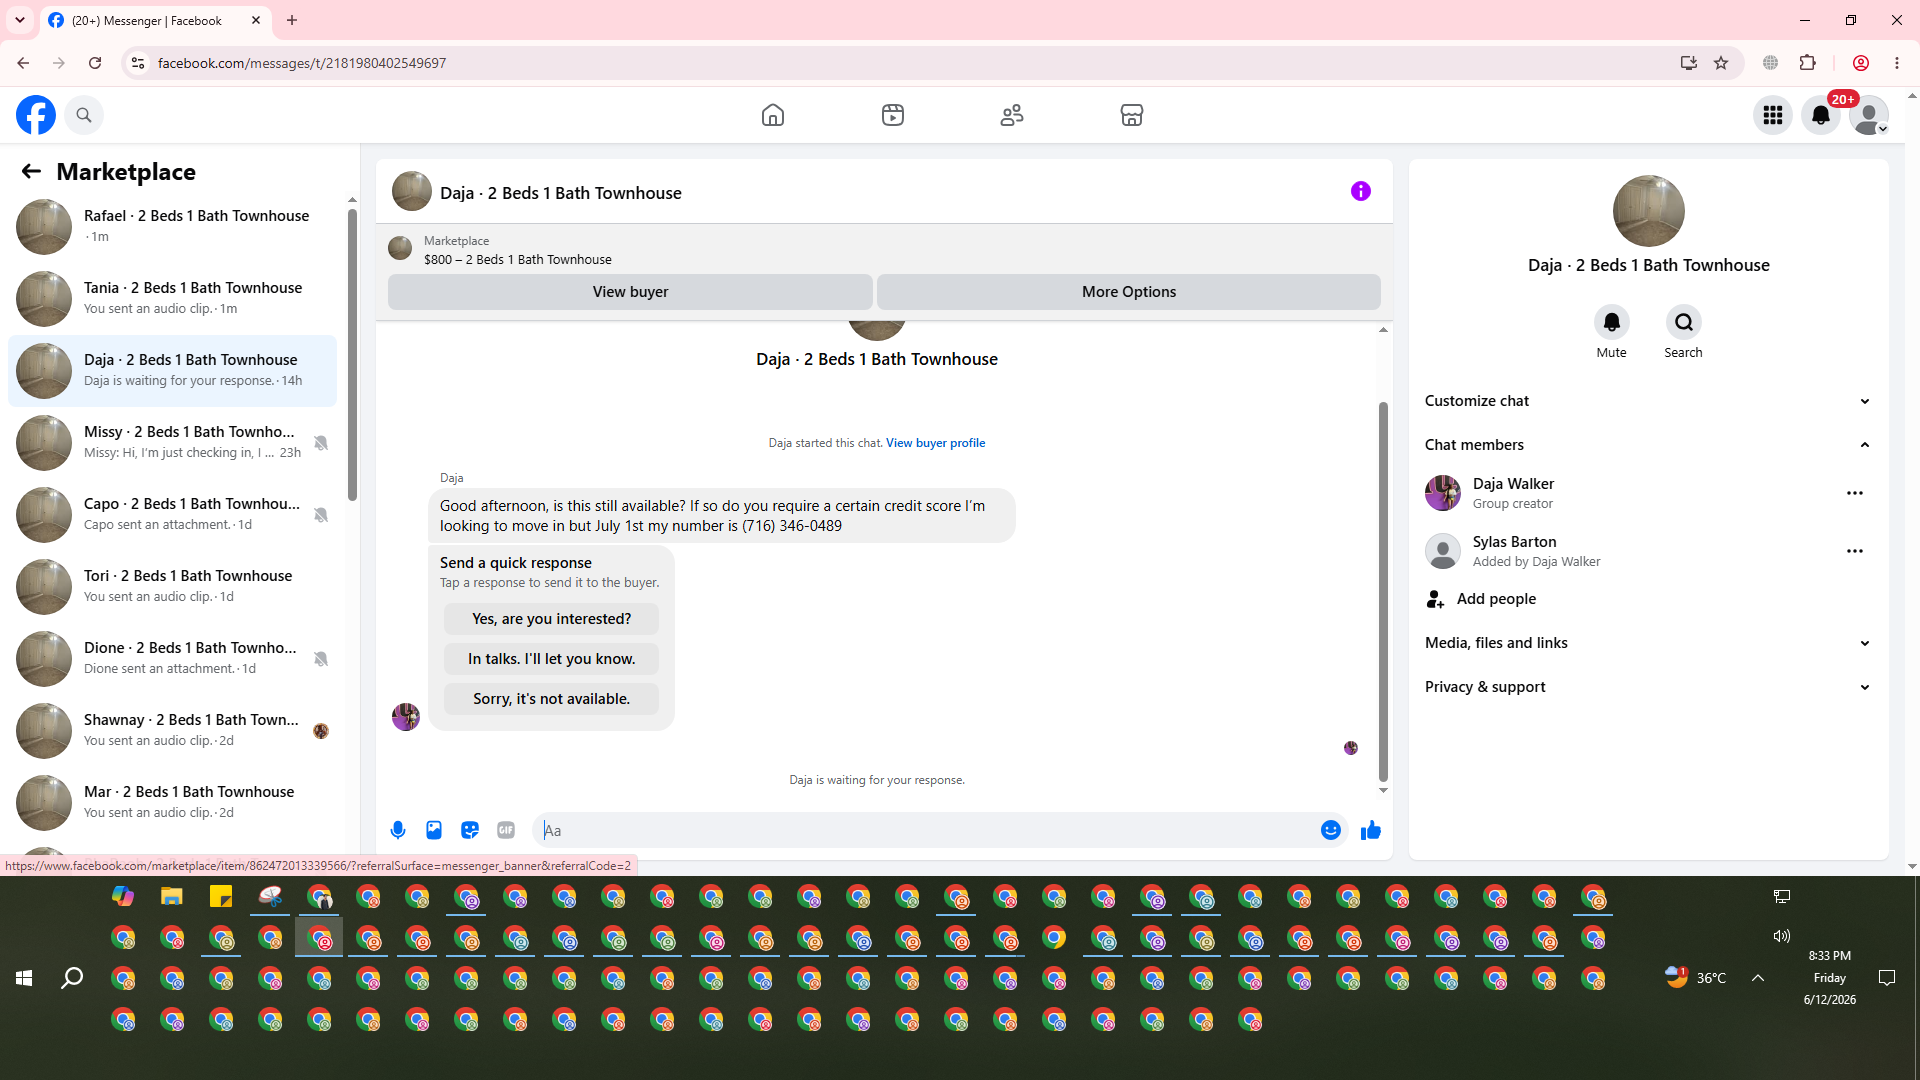The width and height of the screenshot is (1920, 1080).
Task: Open Windows Start menu
Action: [x=24, y=978]
